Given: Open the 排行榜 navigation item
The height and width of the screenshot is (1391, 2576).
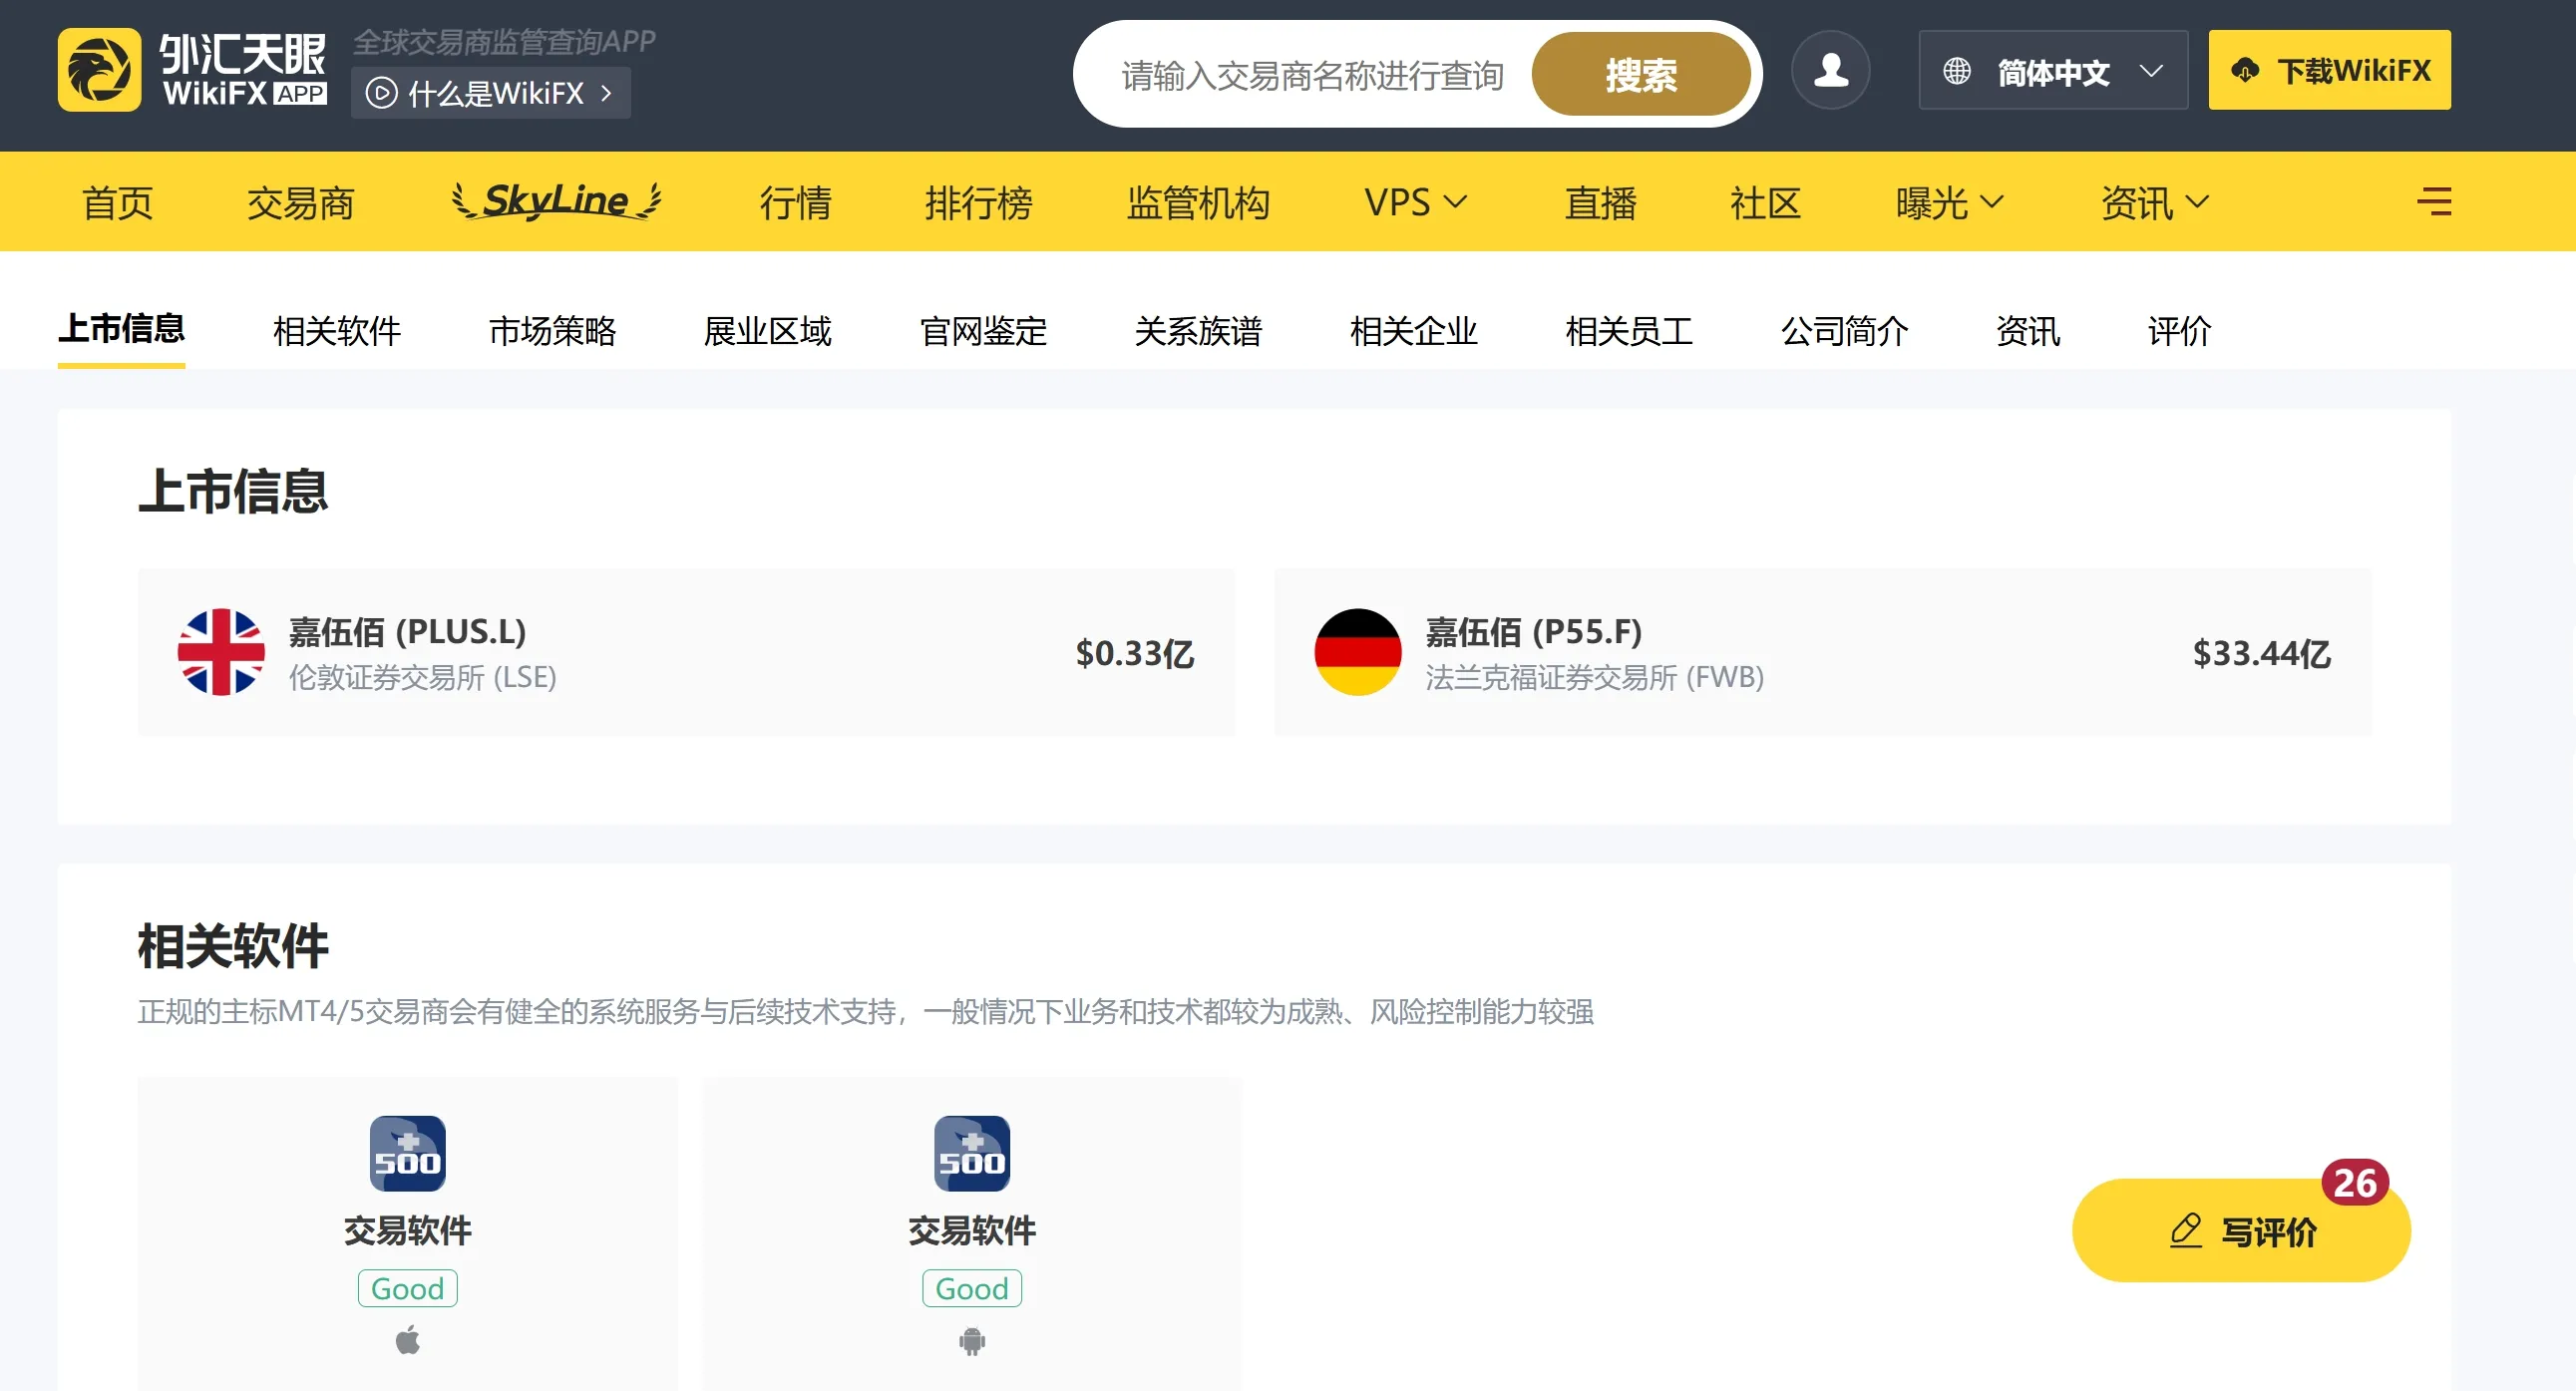Looking at the screenshot, I should (x=978, y=203).
